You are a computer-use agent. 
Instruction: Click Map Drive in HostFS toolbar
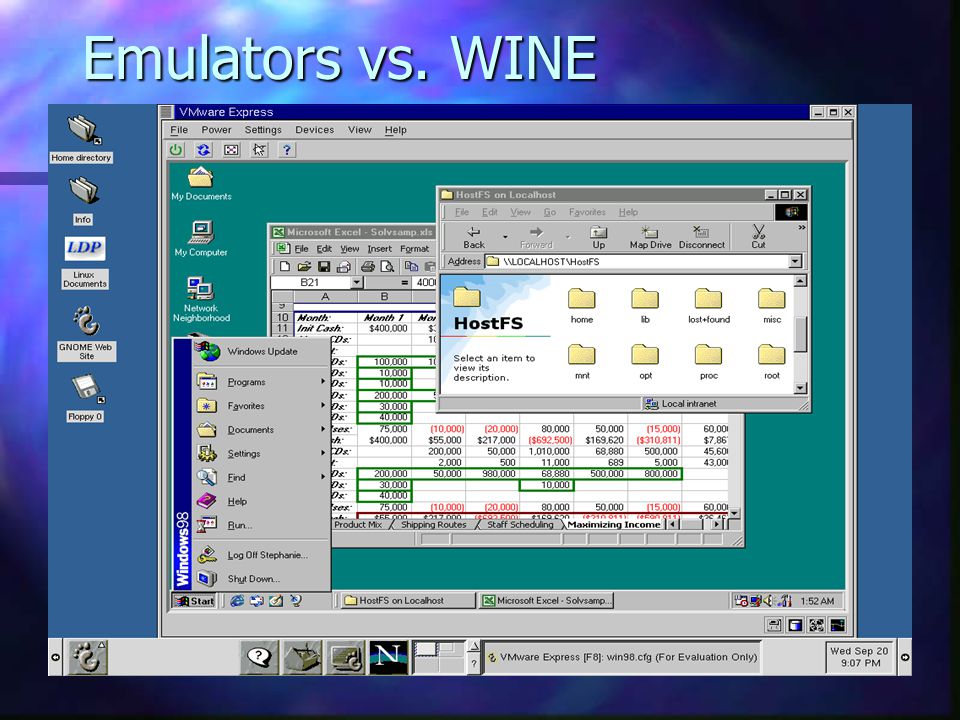click(x=650, y=238)
